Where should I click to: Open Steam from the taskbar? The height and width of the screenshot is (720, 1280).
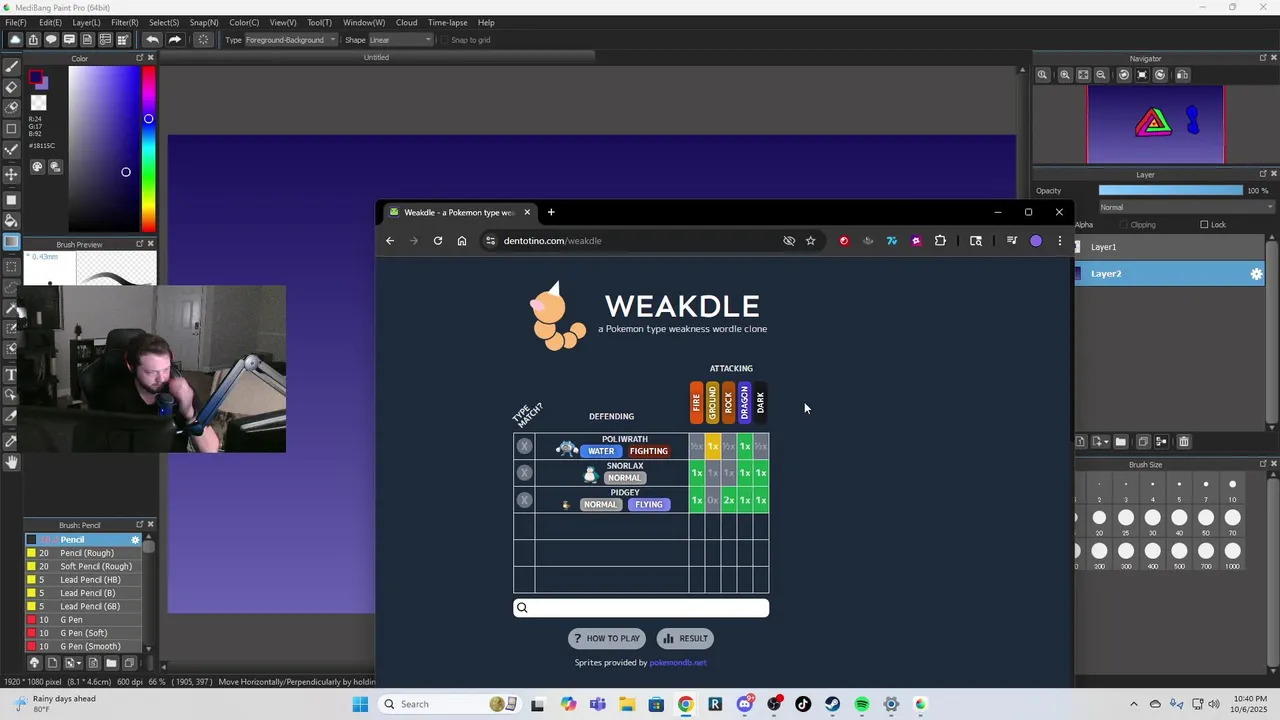tap(832, 704)
